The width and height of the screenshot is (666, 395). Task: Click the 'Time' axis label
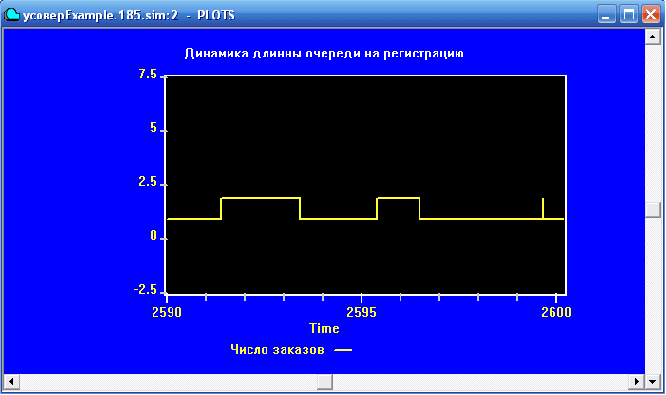pyautogui.click(x=324, y=328)
